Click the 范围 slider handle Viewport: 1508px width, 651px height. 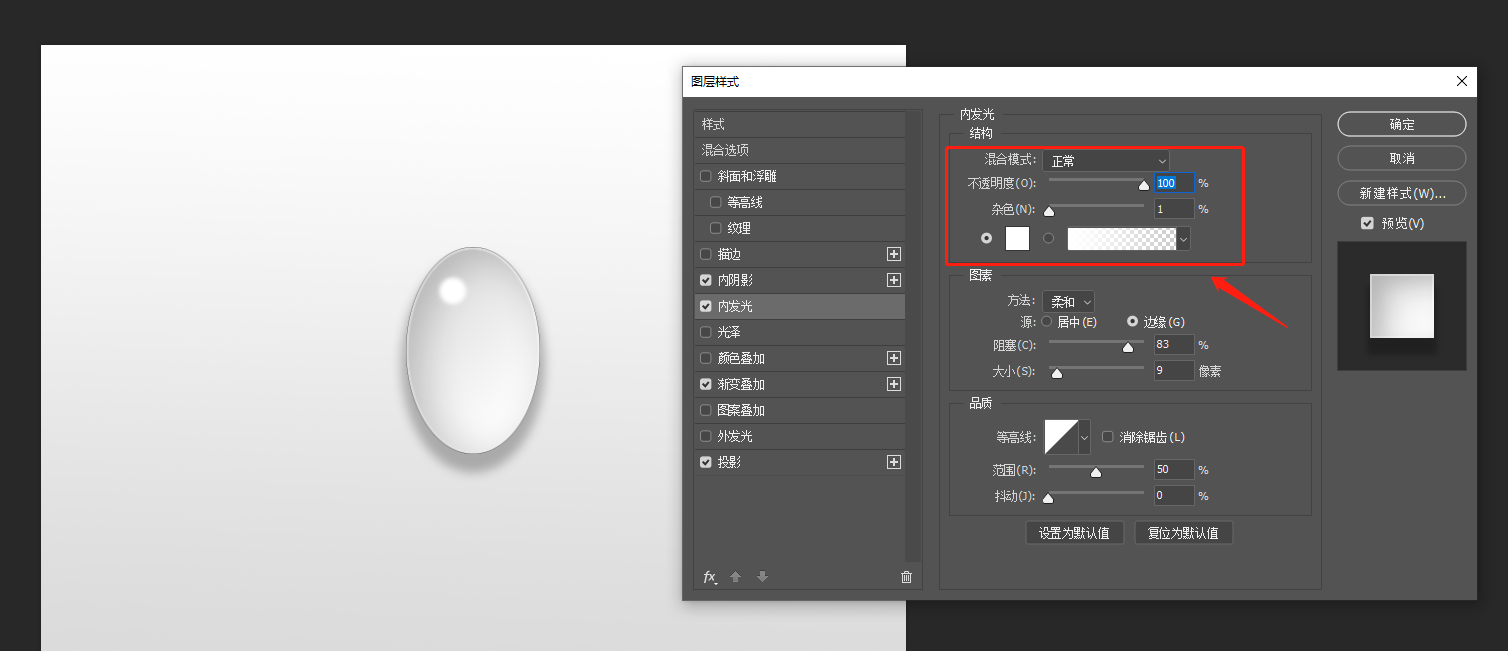coord(1096,471)
